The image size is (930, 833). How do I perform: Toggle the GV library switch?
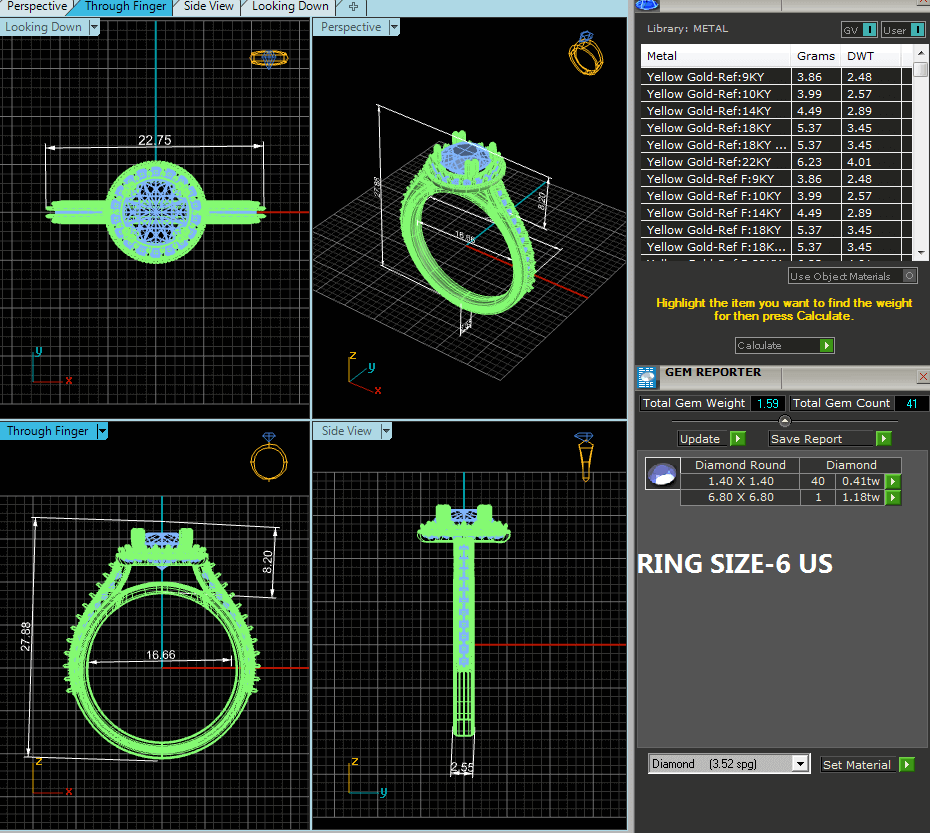pos(869,30)
